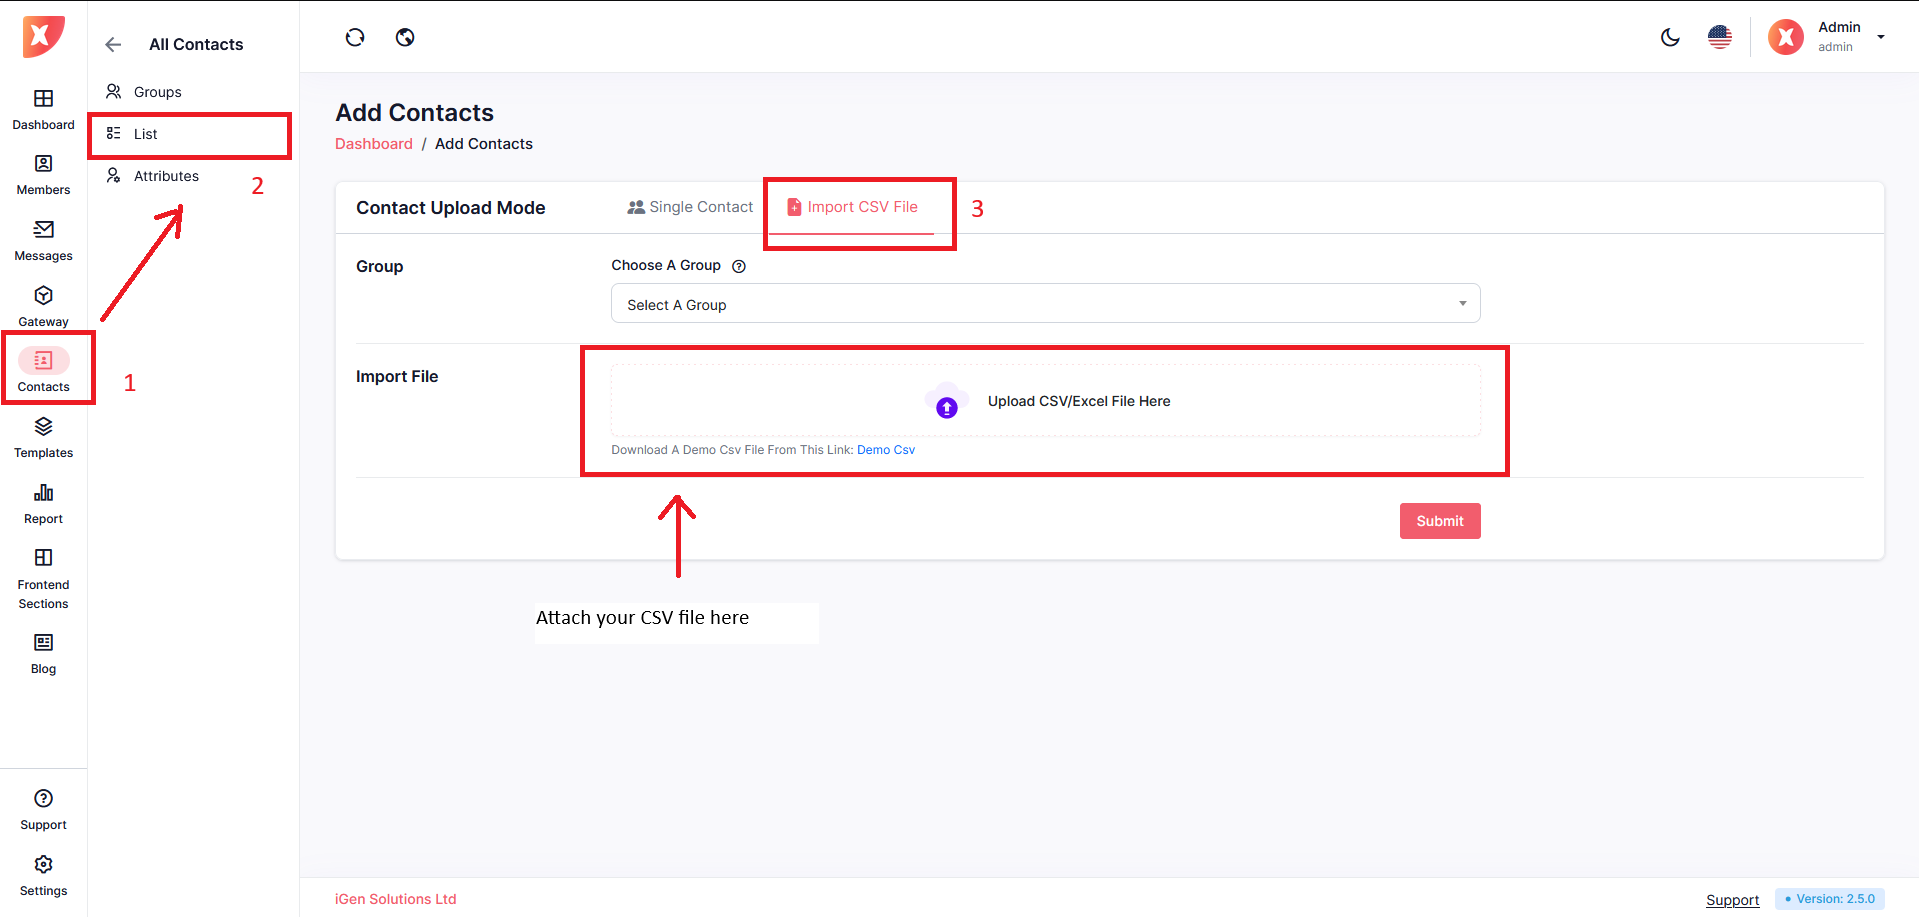Viewport: 1919px width, 917px height.
Task: Open Settings gear in sidebar
Action: (43, 875)
